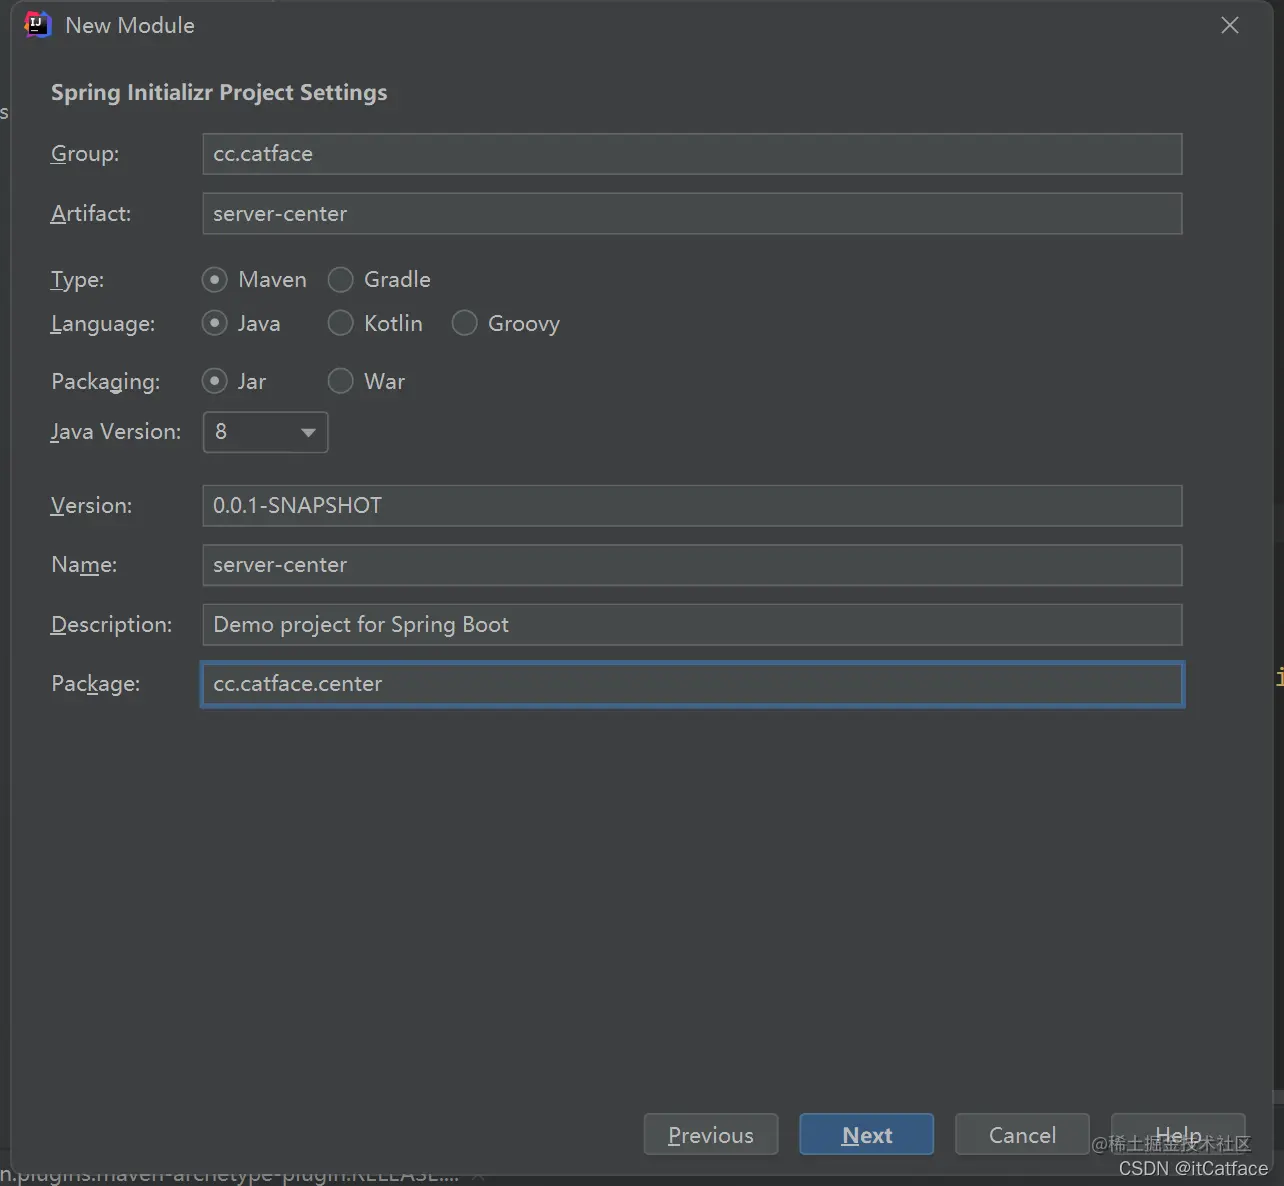Image resolution: width=1284 pixels, height=1186 pixels.
Task: Open Help for this dialog
Action: [1178, 1135]
